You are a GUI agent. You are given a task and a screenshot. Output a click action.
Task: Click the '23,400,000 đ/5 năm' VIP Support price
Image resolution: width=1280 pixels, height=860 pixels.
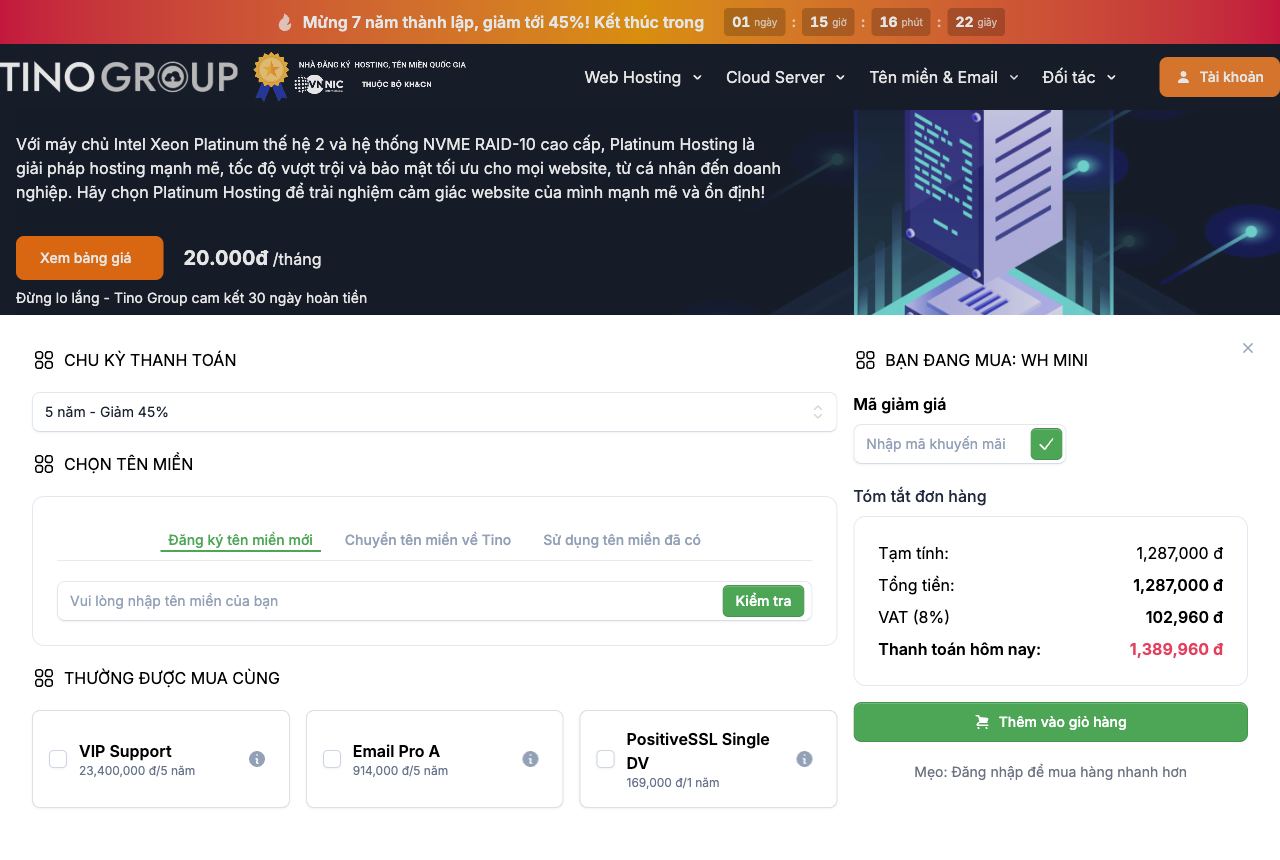tap(137, 771)
